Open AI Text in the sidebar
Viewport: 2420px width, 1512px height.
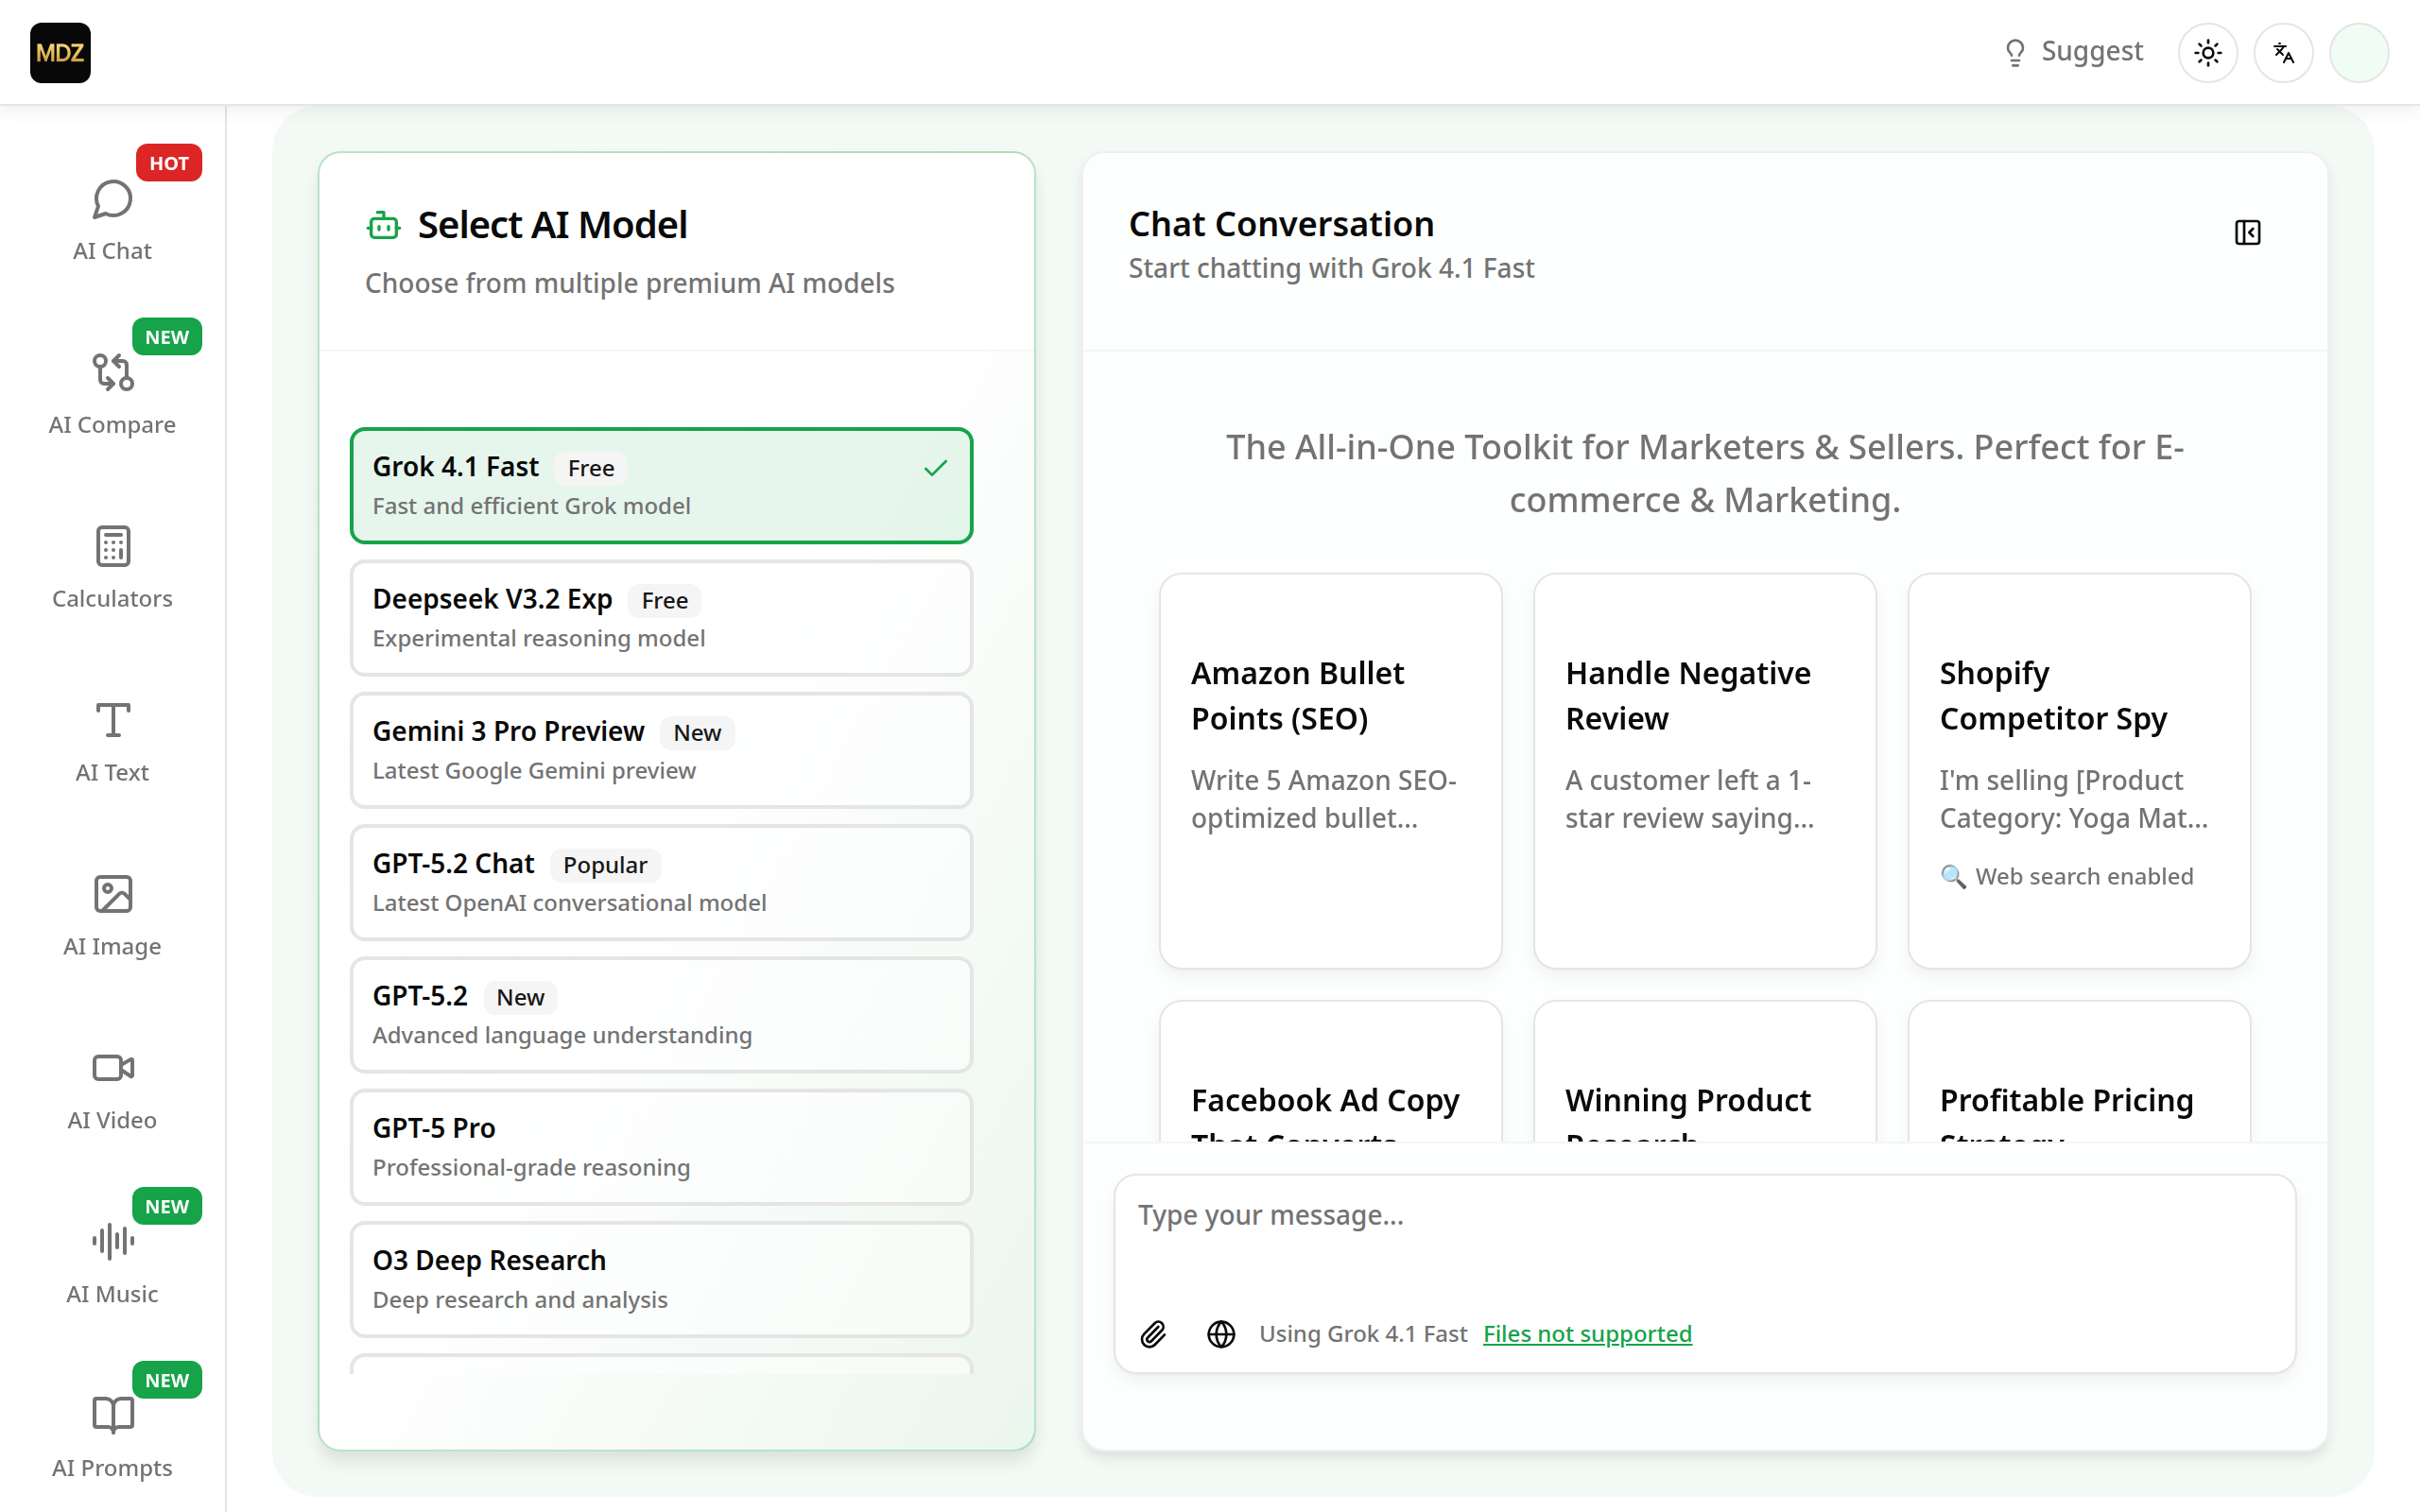[112, 740]
